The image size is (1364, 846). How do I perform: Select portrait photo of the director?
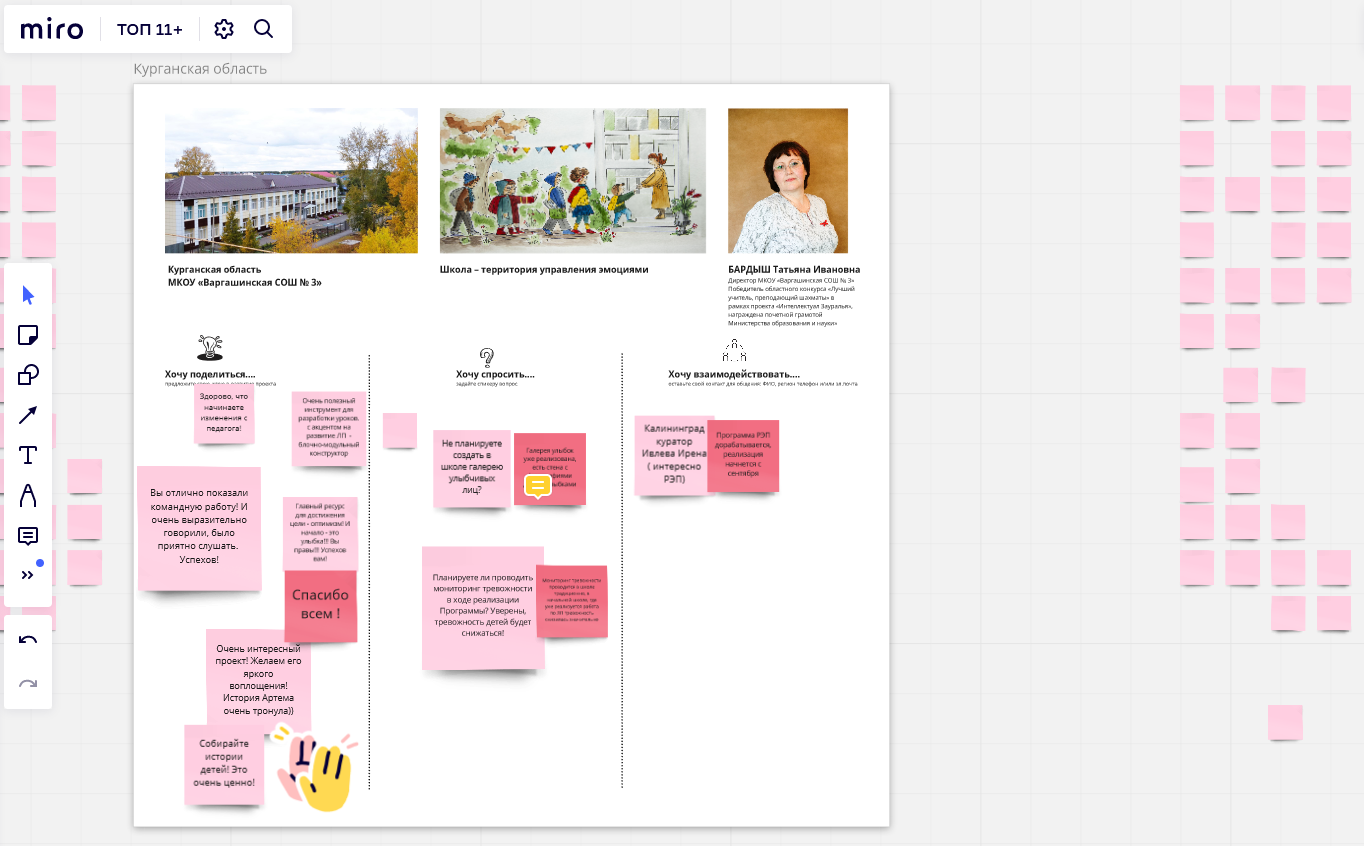[787, 180]
